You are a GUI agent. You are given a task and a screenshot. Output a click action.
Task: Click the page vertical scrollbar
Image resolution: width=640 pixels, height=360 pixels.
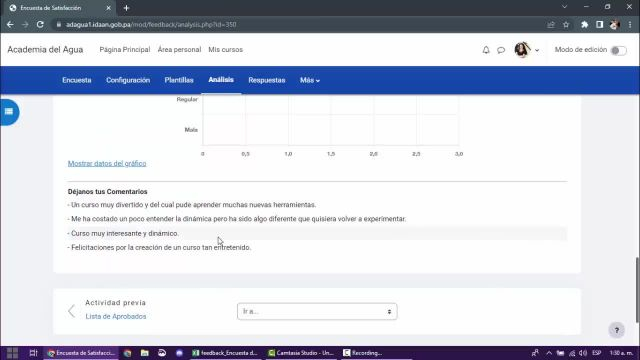637,290
